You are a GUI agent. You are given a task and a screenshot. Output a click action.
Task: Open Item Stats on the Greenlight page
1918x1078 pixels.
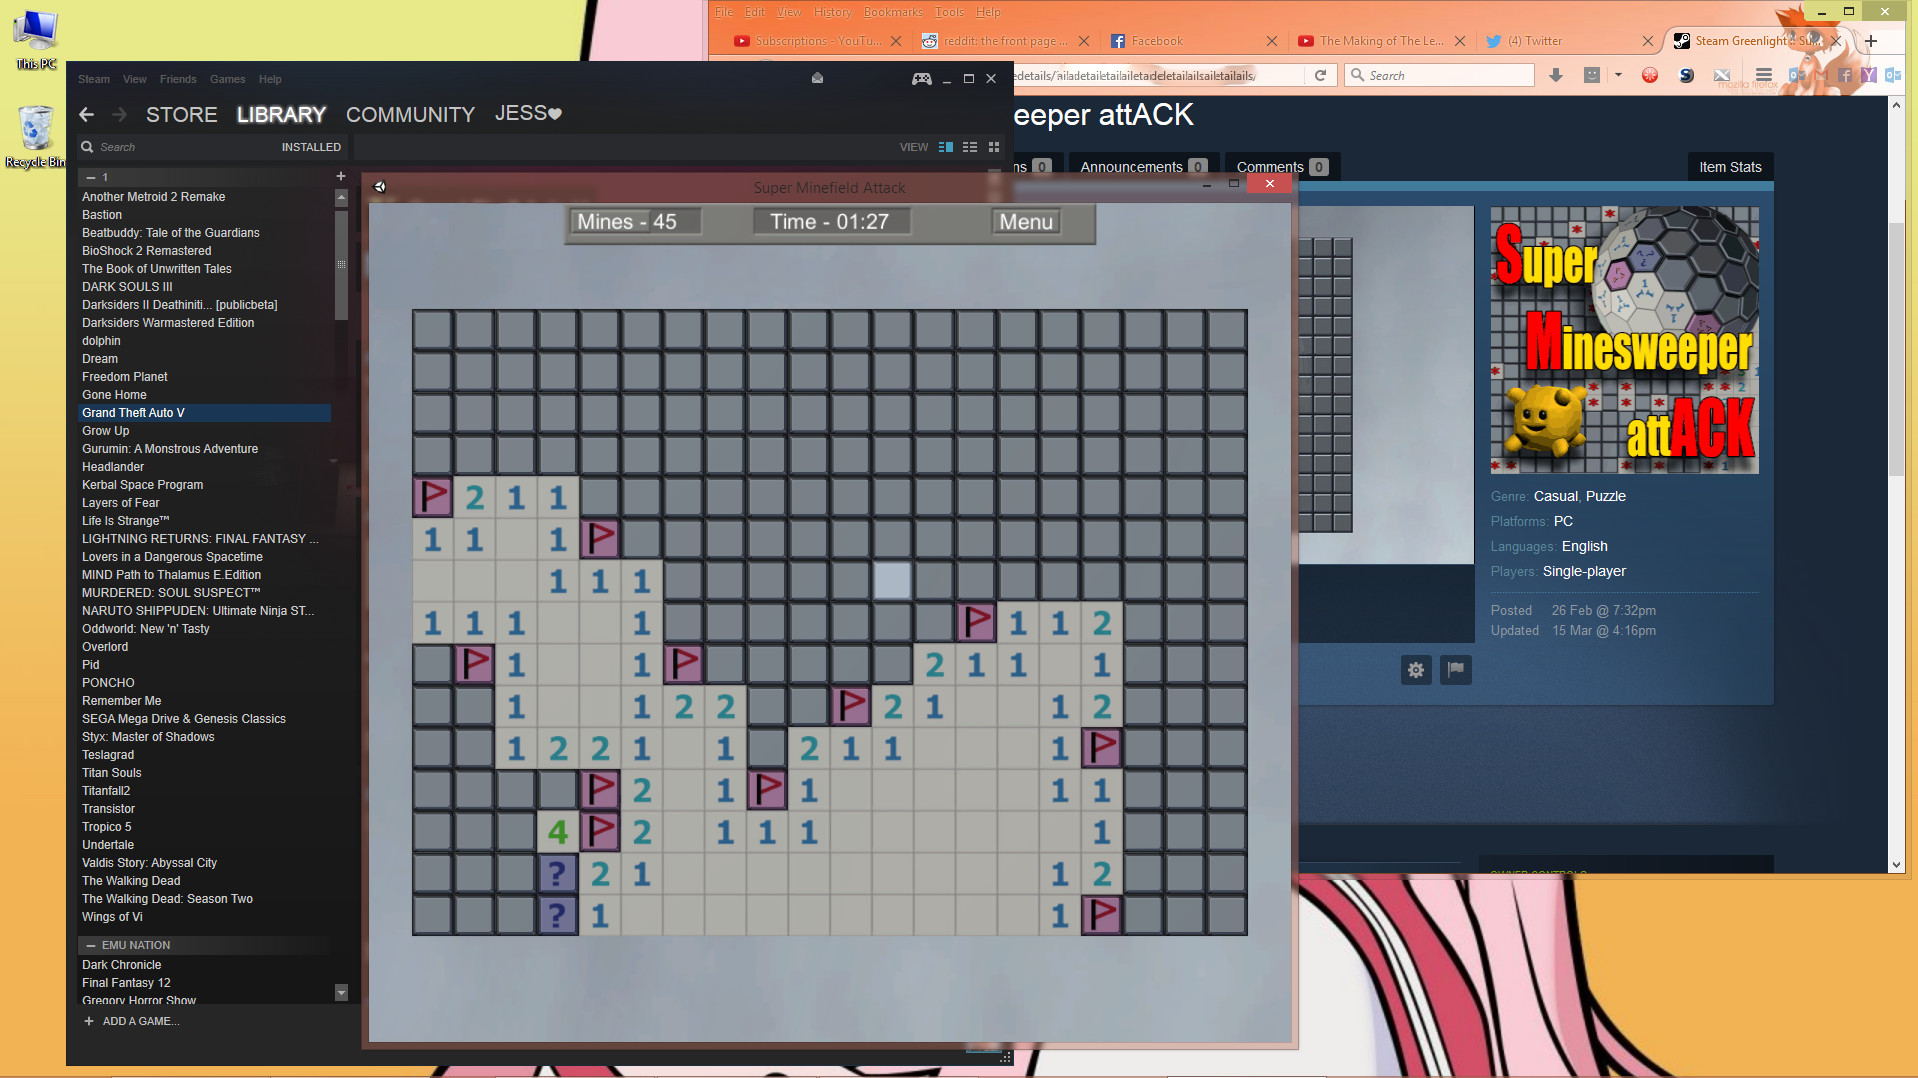[1729, 166]
